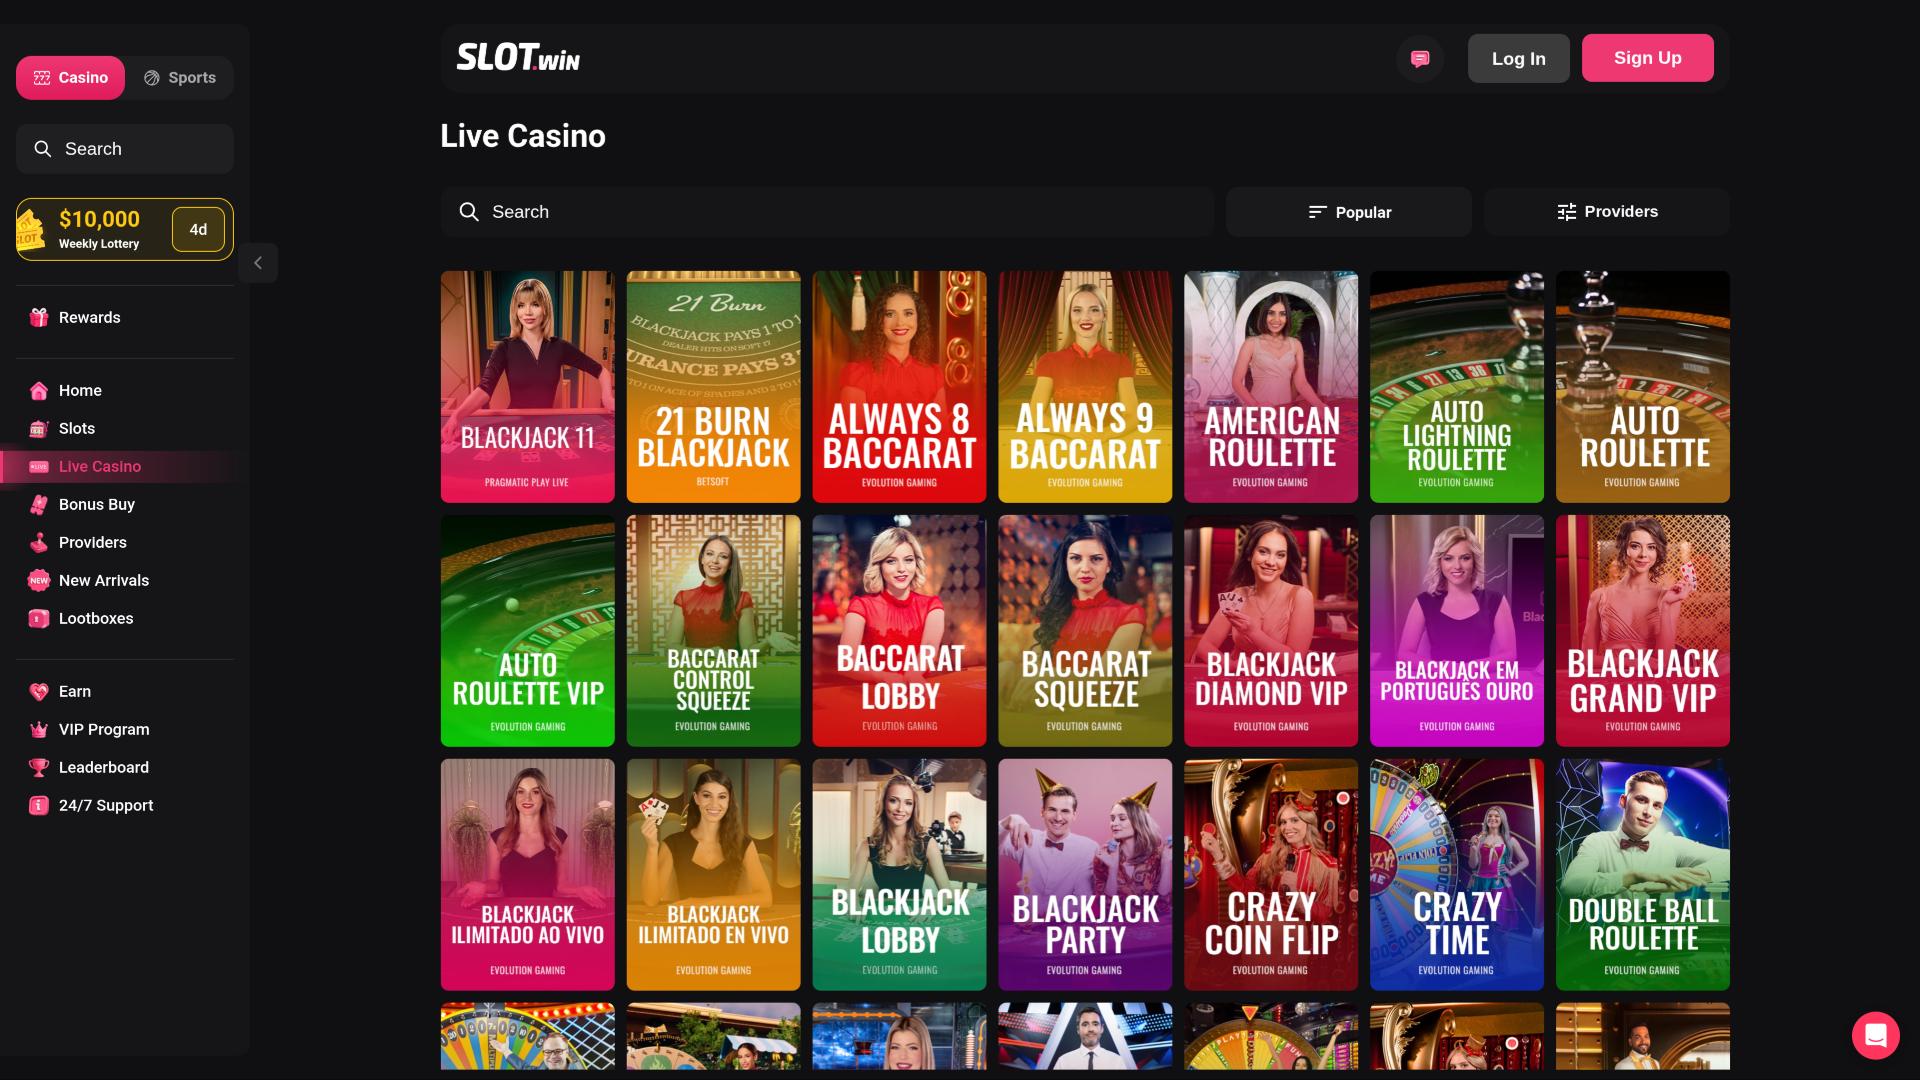Open the Providers filter dropdown
This screenshot has height=1080, width=1920.
(x=1607, y=212)
